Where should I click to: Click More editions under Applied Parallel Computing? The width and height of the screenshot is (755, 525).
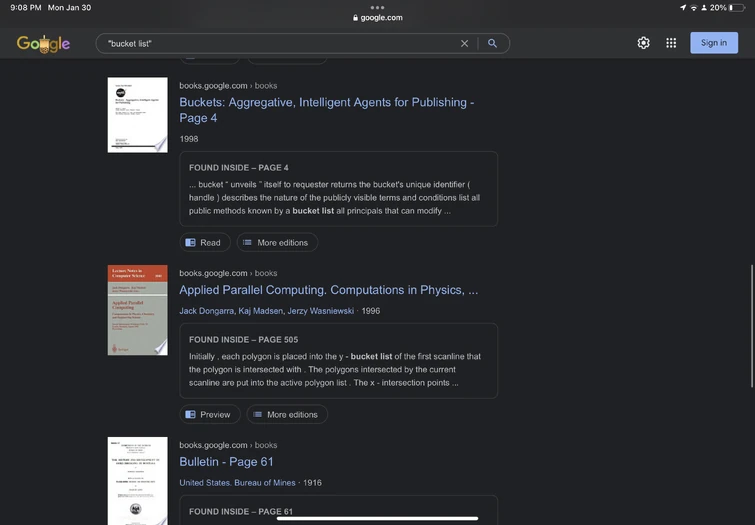(287, 414)
